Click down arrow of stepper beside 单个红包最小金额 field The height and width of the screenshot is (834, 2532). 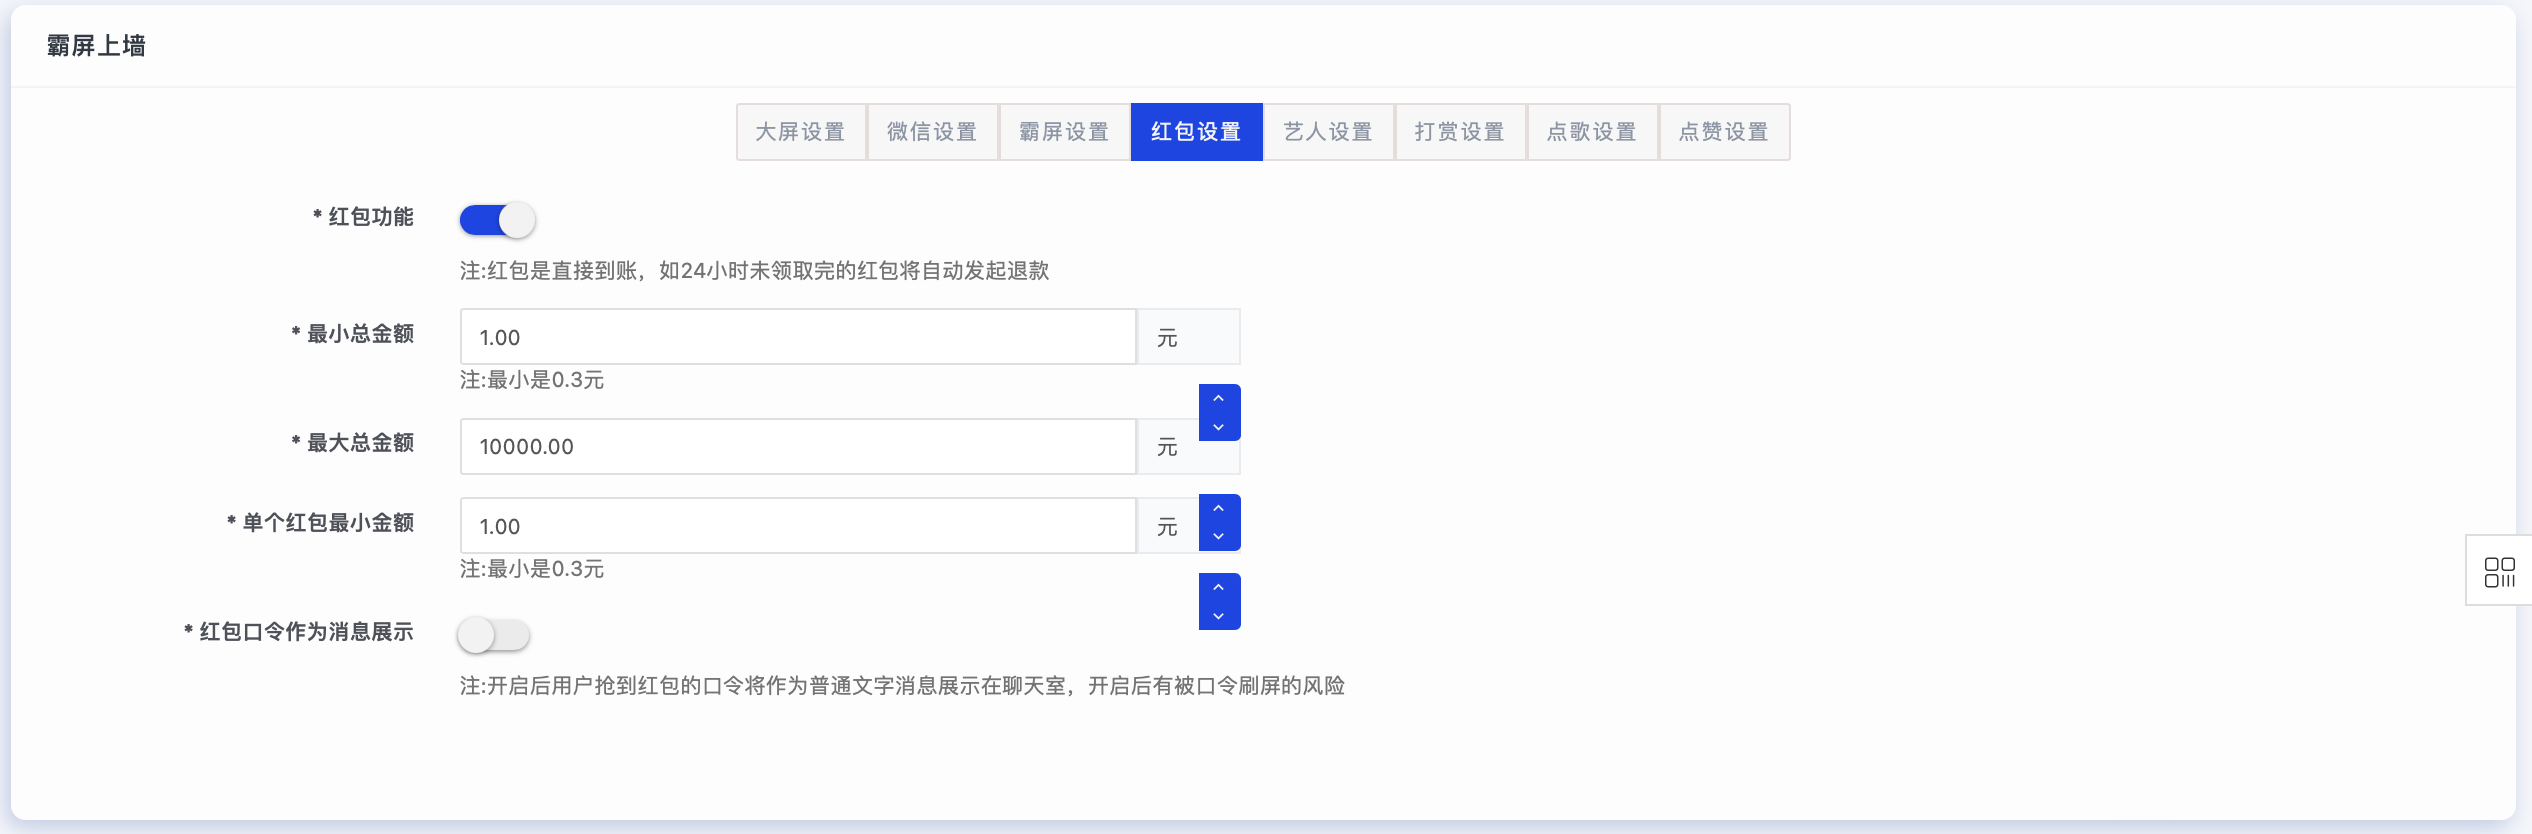1219,537
